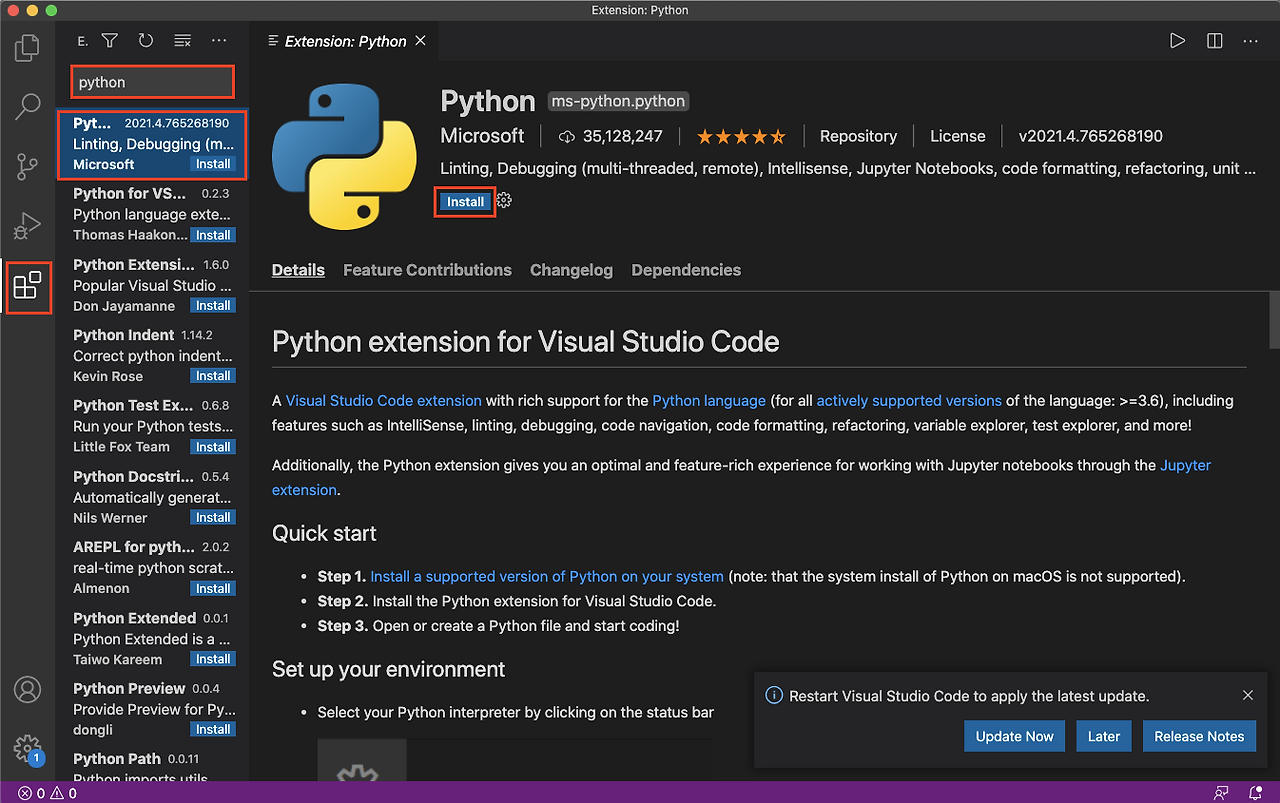
Task: Select the Extensions view icon
Action: 28,285
